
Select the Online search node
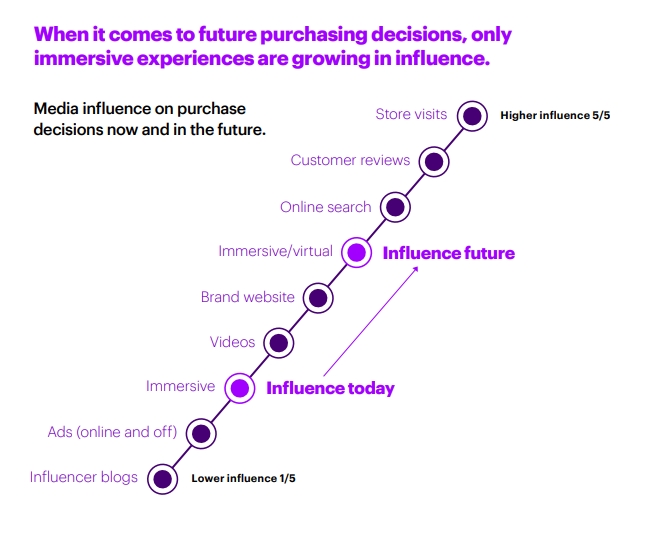(395, 207)
